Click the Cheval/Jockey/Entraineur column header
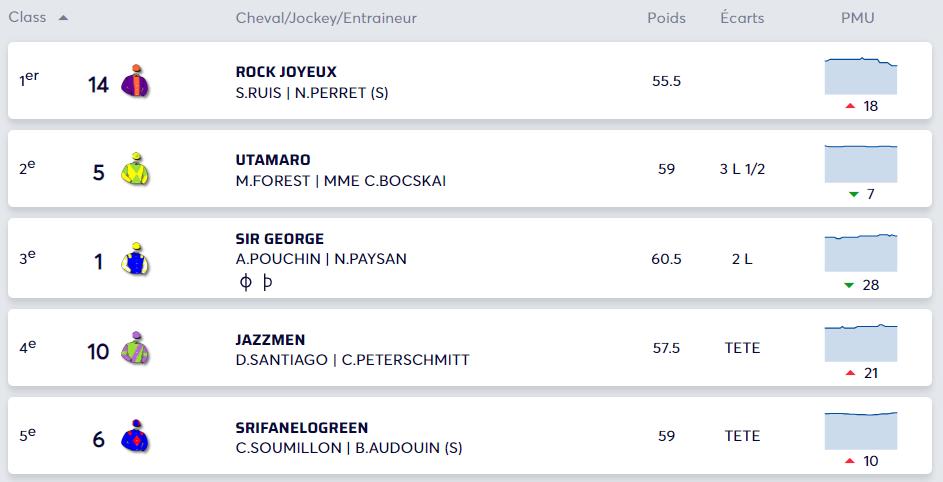 [326, 18]
